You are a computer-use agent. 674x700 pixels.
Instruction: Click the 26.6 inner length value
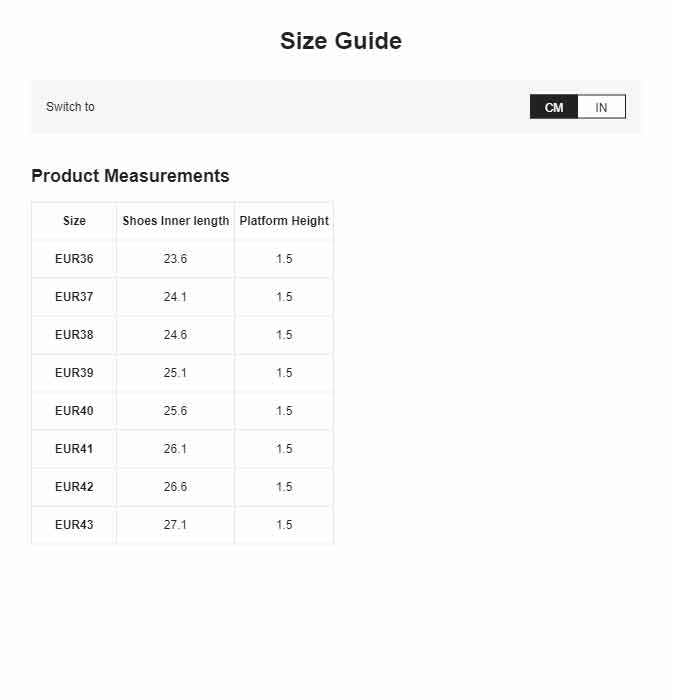pyautogui.click(x=175, y=487)
